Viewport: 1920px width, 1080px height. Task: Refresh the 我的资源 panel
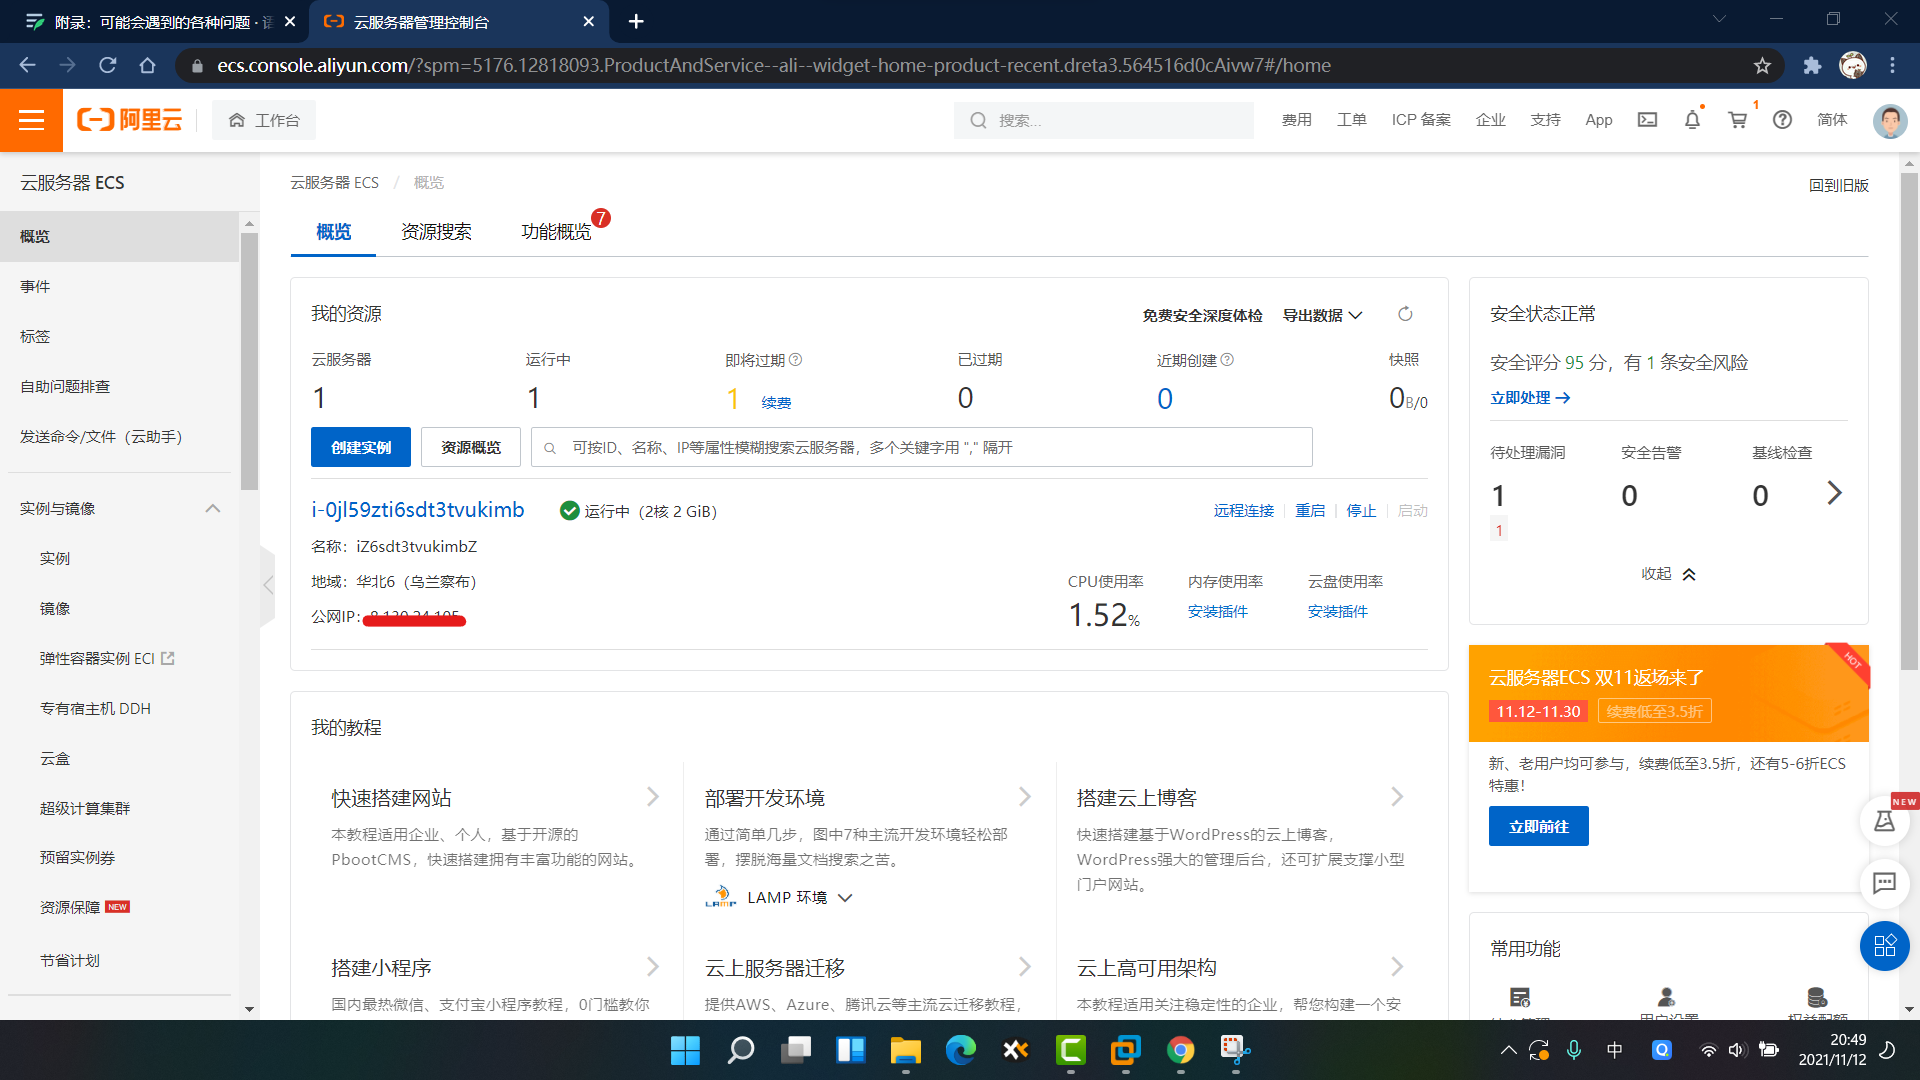coord(1405,314)
